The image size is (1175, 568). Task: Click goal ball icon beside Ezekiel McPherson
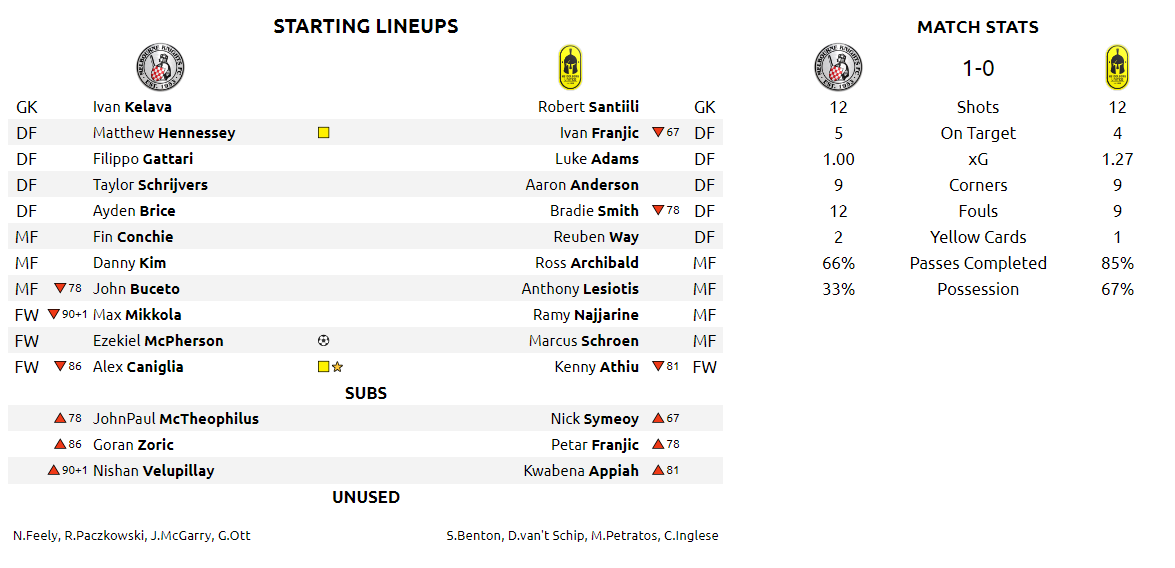point(323,341)
